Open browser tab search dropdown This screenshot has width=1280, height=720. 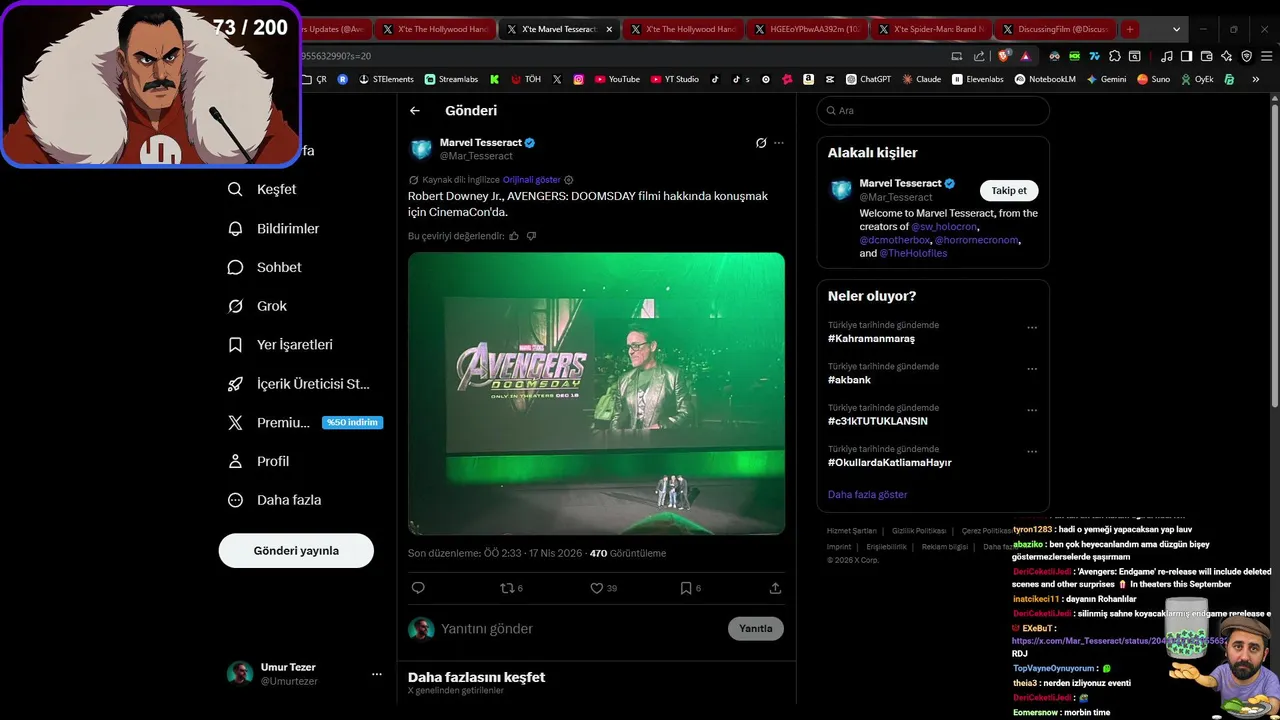click(1176, 30)
